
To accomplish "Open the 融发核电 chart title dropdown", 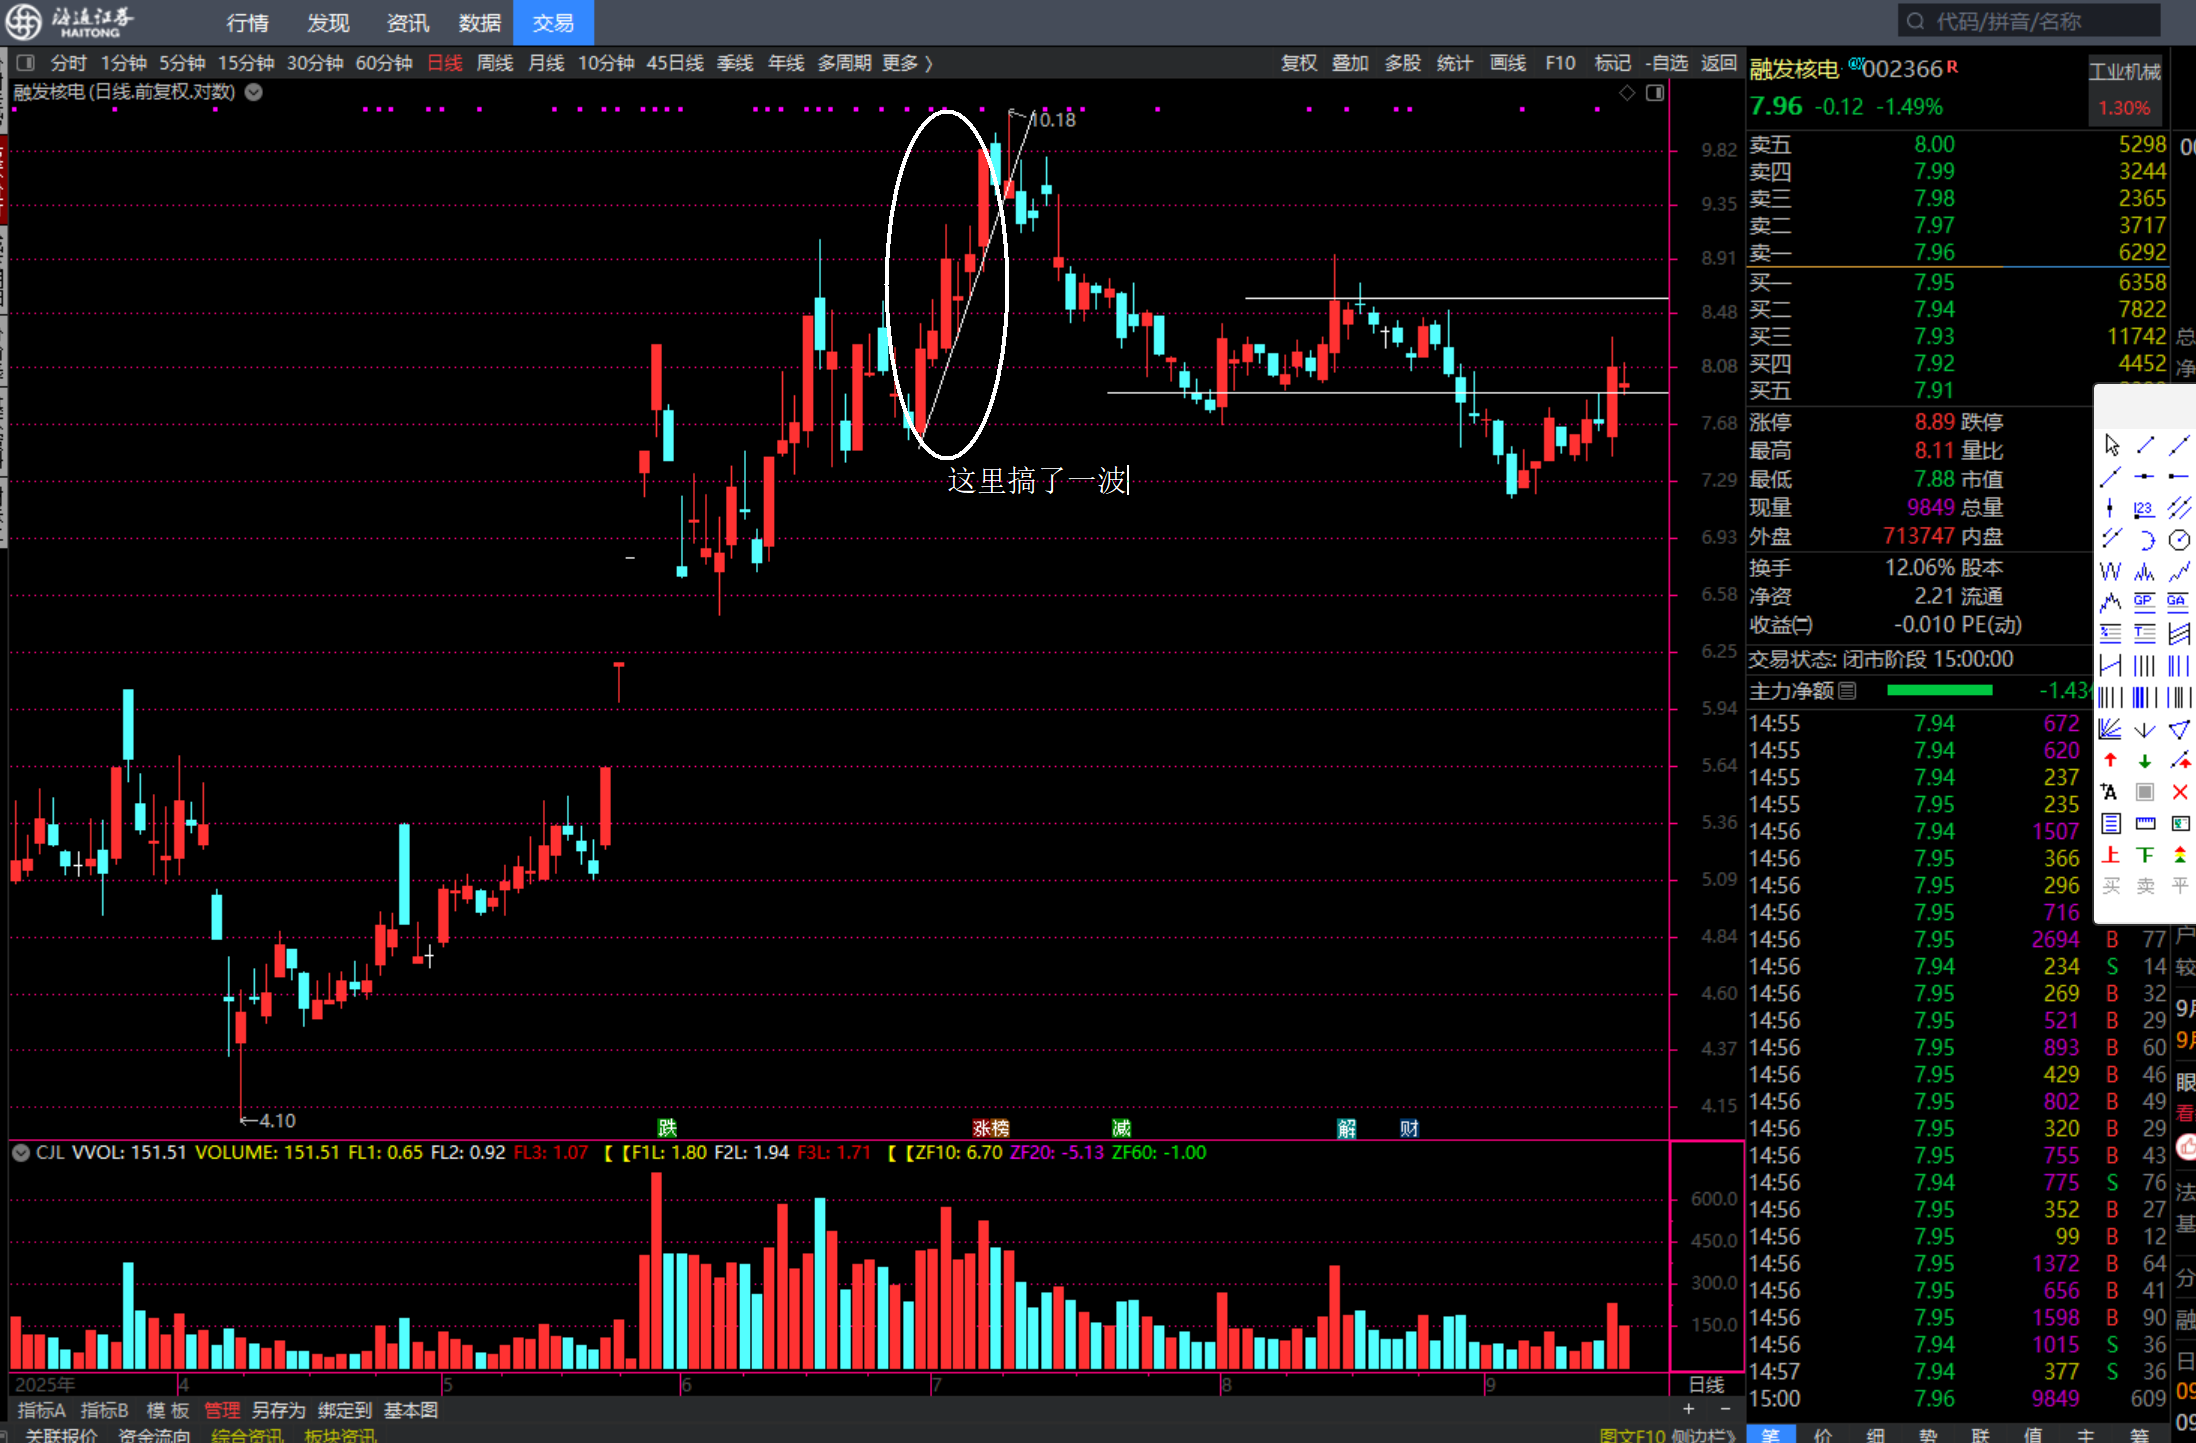I will 254,92.
